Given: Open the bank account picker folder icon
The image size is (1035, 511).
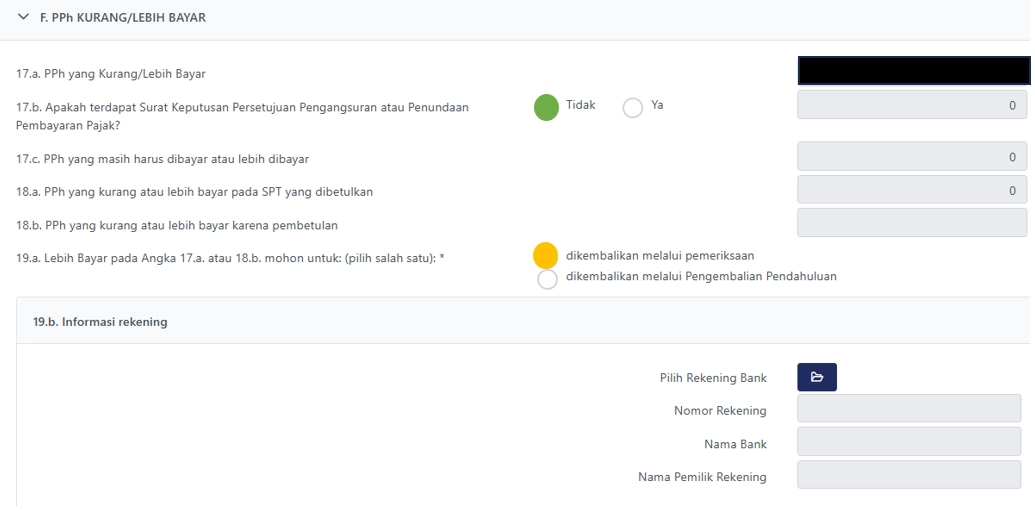Looking at the screenshot, I should pyautogui.click(x=816, y=377).
